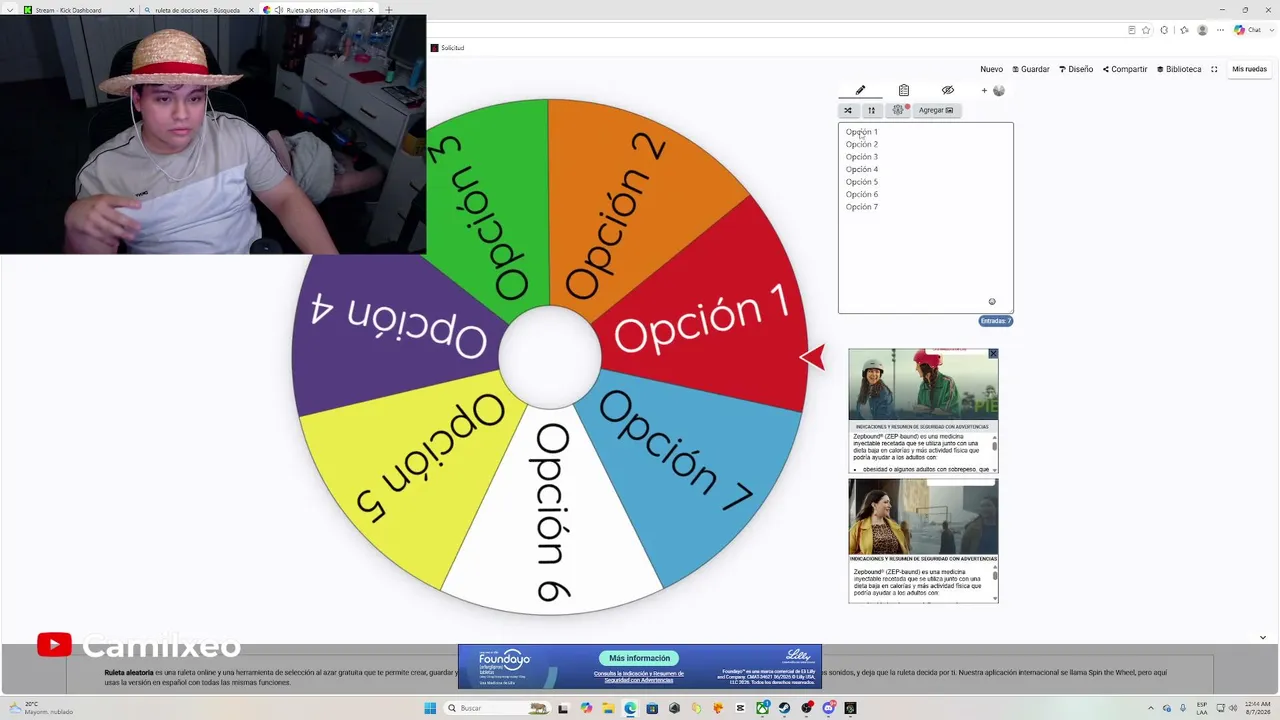The width and height of the screenshot is (1280, 720).
Task: Open Microsoft Edge from the taskbar
Action: pos(630,708)
